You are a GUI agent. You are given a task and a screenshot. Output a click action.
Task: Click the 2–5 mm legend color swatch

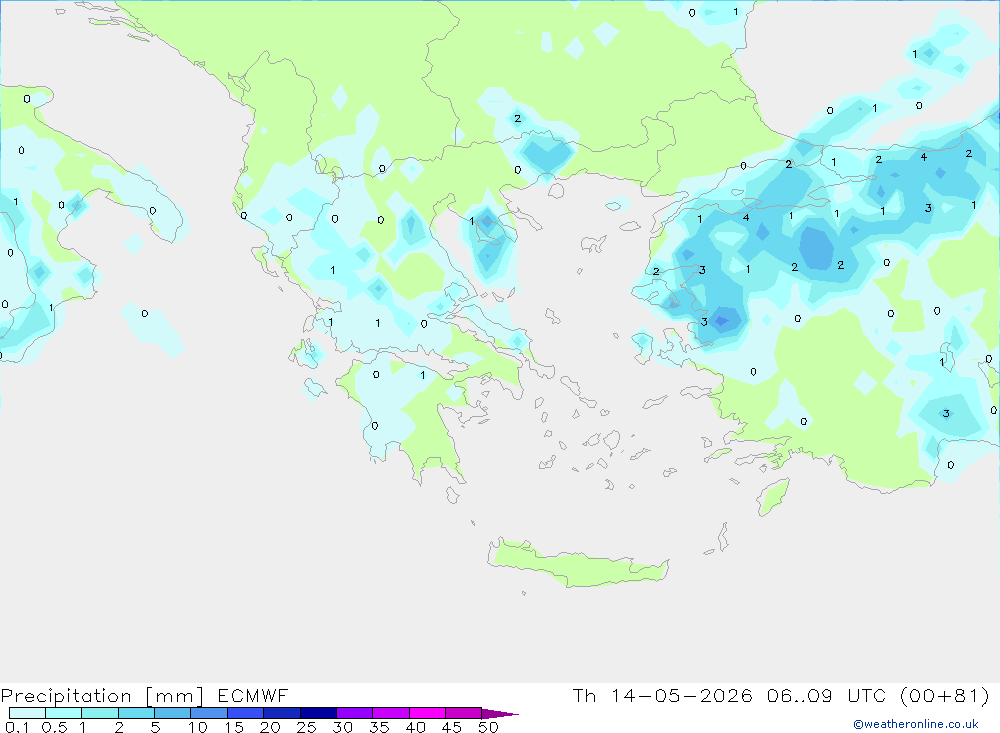pyautogui.click(x=136, y=713)
